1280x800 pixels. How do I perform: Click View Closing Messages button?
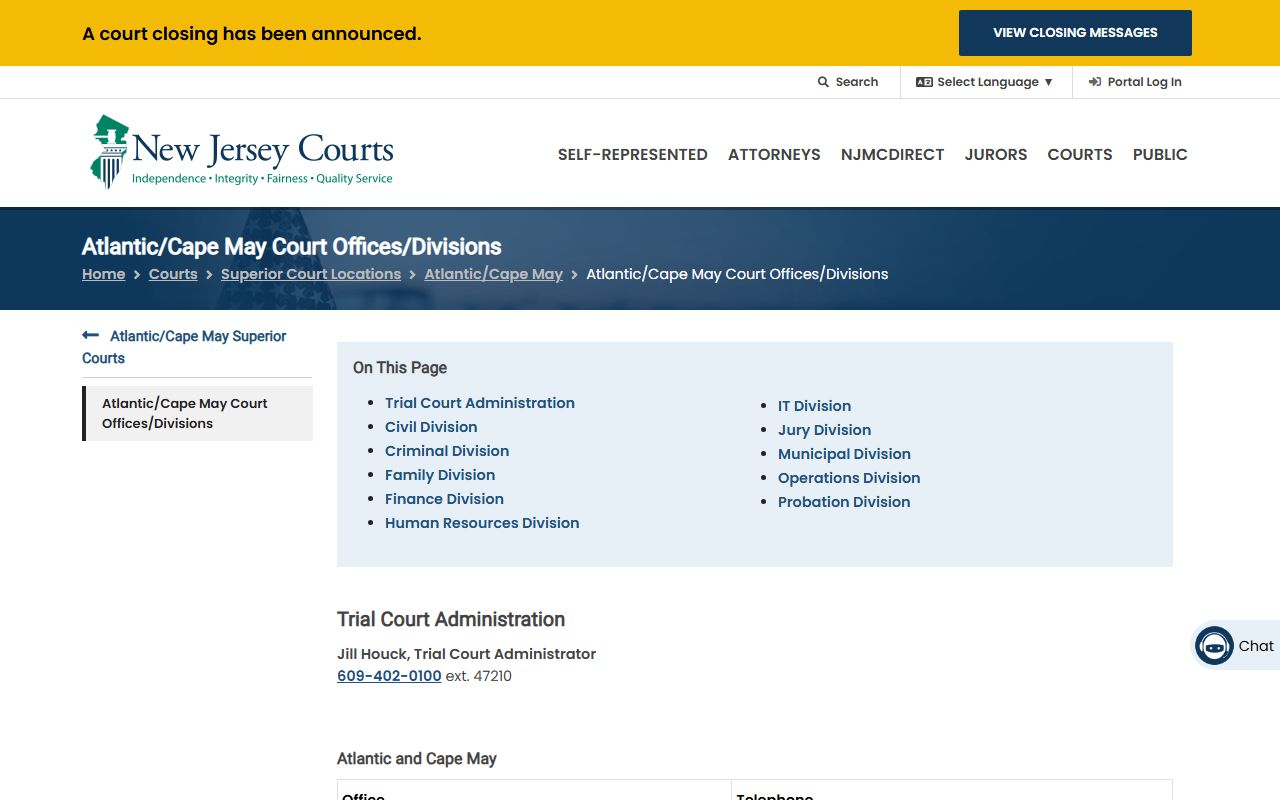1075,33
